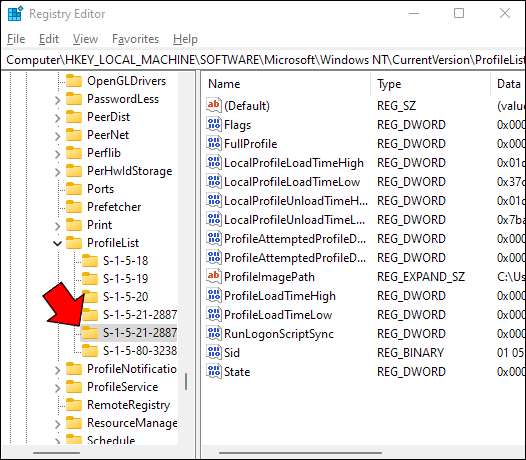Select the LocalProfileUnloadTimeL... value name

294,220
